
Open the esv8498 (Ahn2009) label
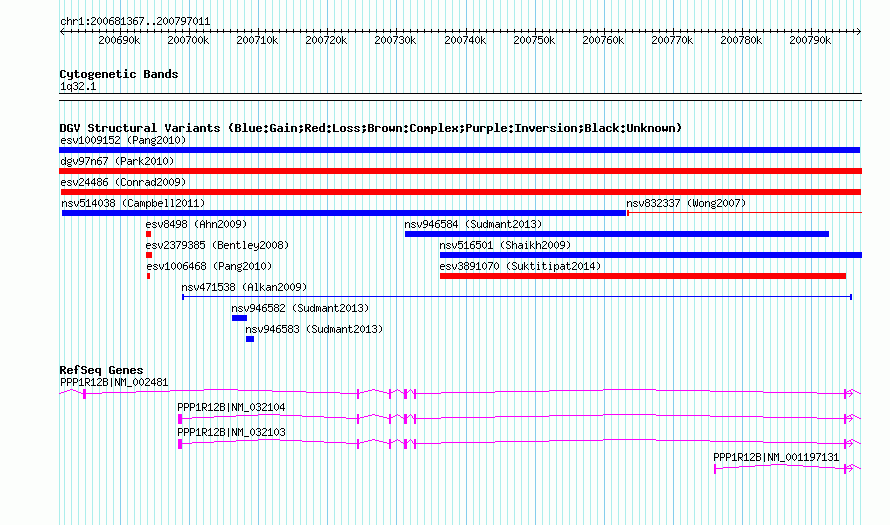tap(196, 224)
